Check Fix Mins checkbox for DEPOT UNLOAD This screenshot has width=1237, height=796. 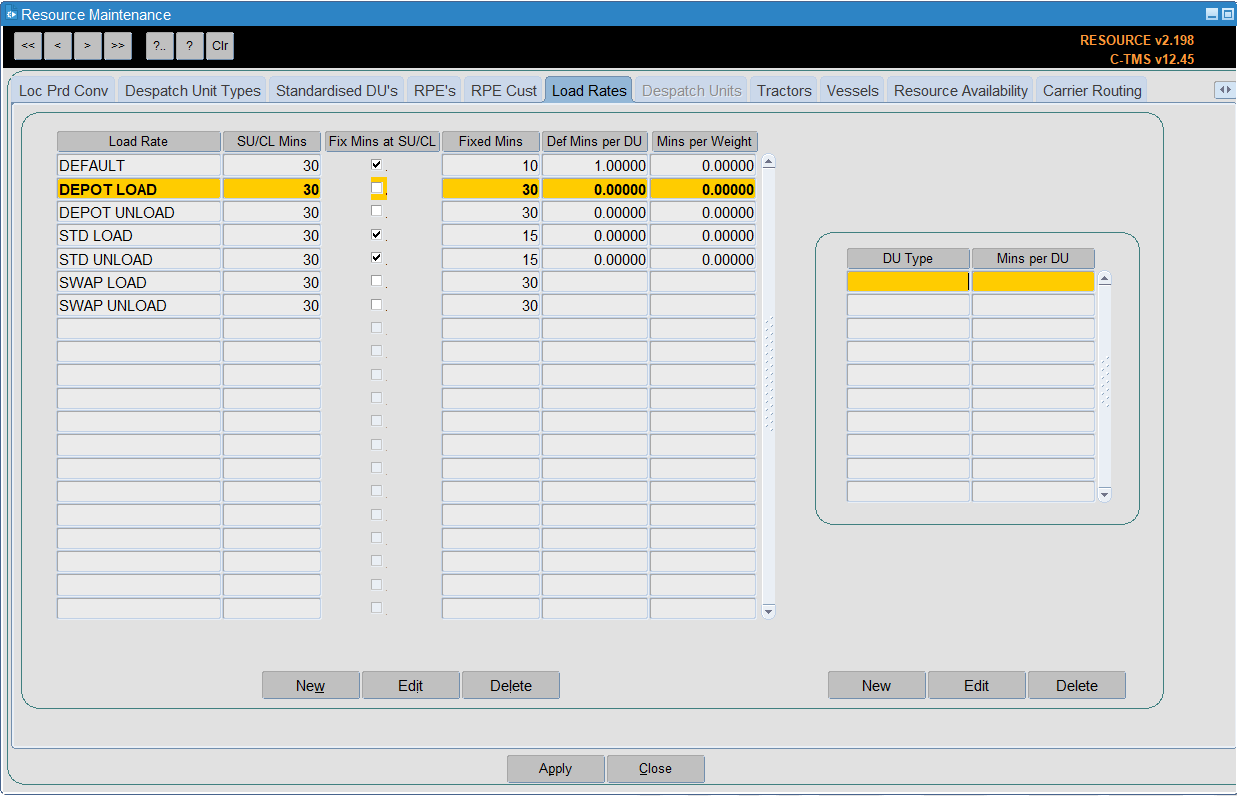tap(377, 211)
